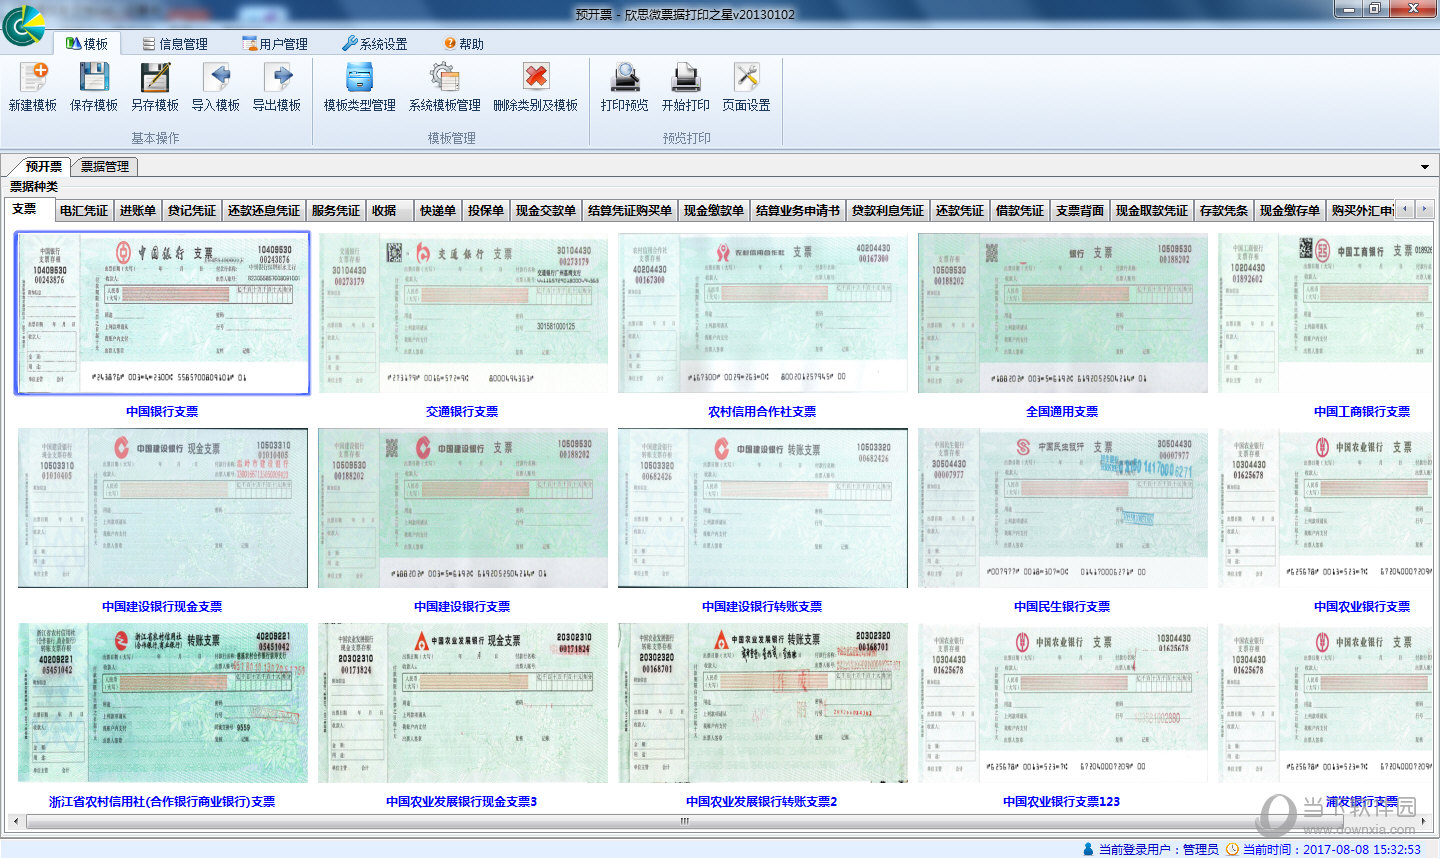Open 页面设置 tools icon
1440x859 pixels.
pyautogui.click(x=747, y=78)
